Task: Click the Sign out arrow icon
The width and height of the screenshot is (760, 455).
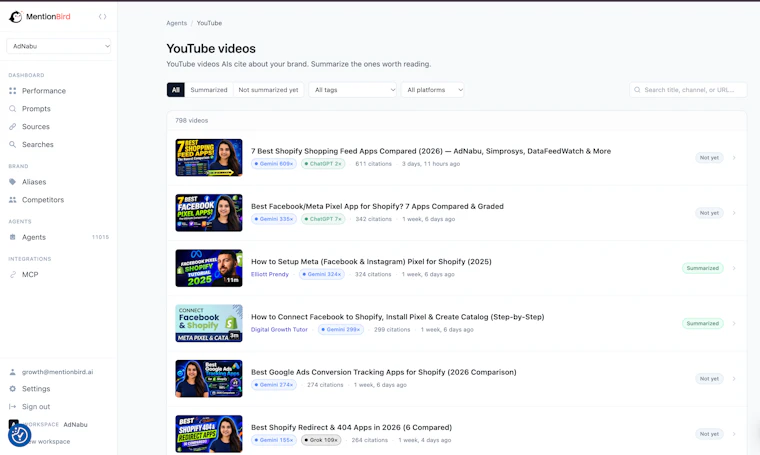Action: pyautogui.click(x=13, y=407)
